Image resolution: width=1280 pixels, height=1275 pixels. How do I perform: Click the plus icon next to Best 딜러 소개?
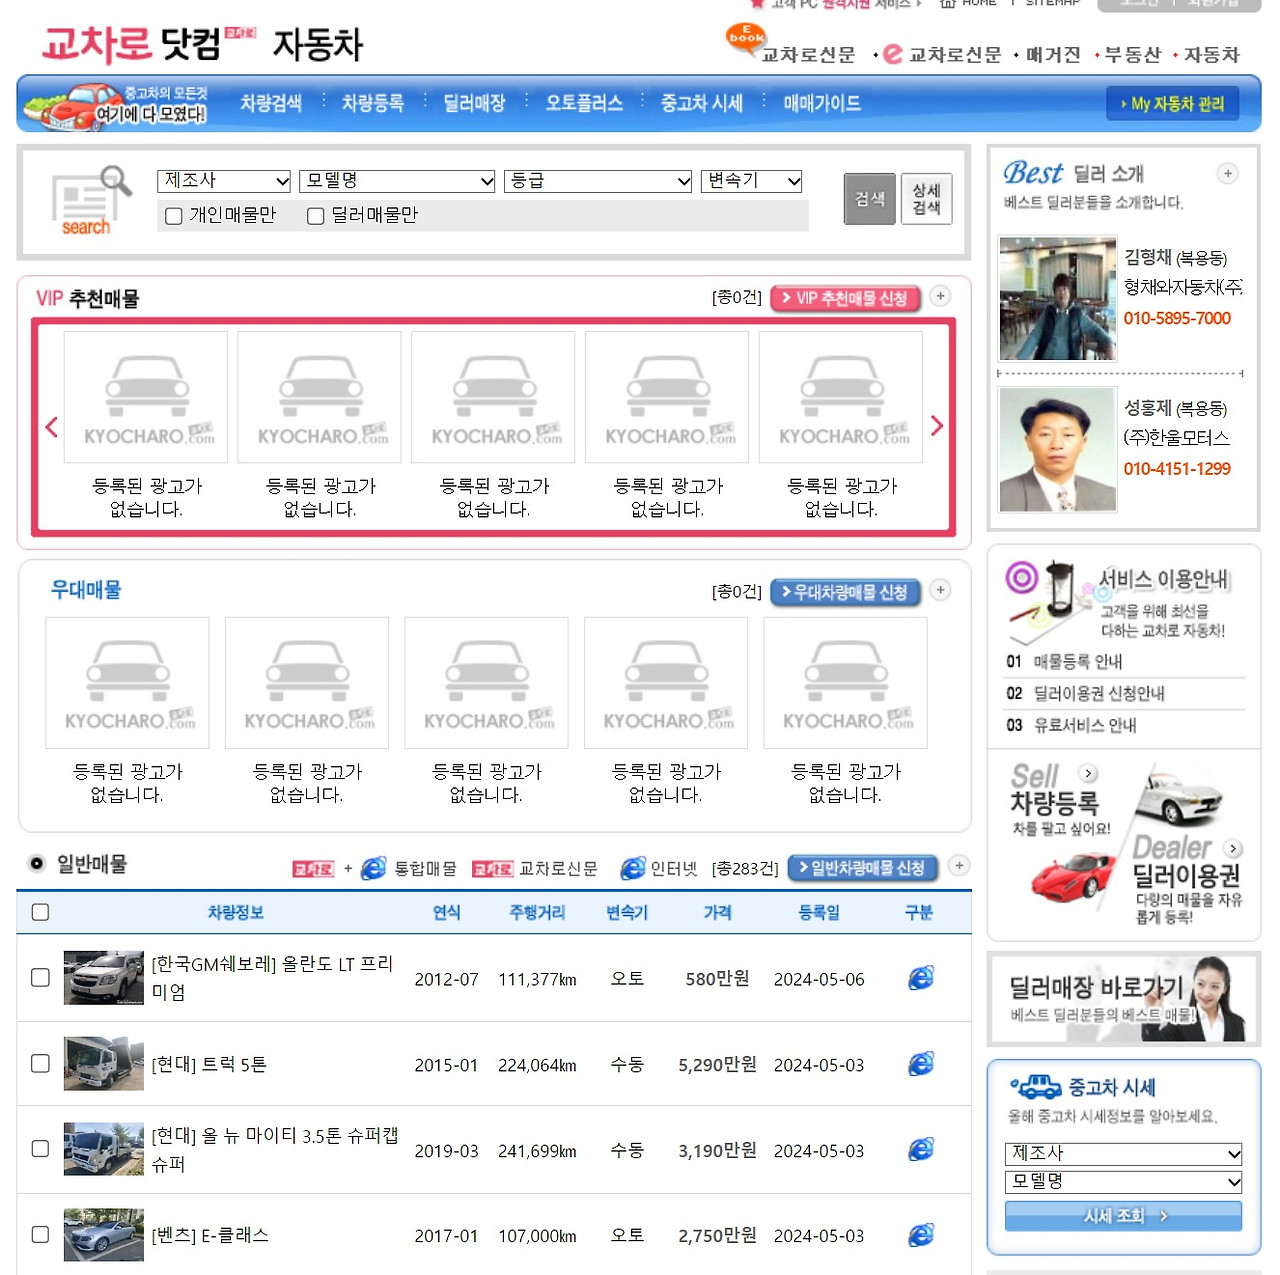tap(1228, 174)
